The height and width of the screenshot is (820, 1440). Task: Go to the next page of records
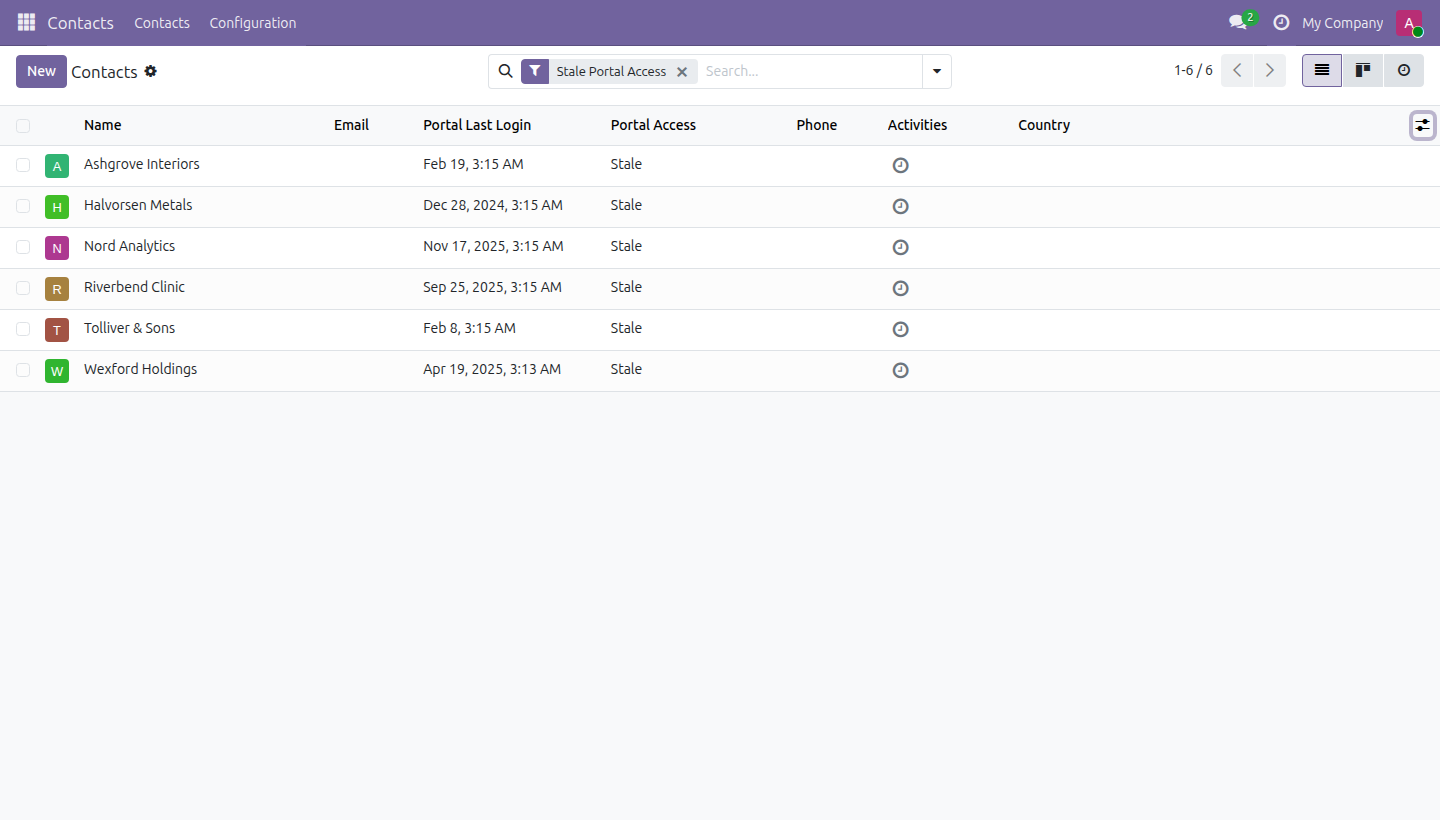point(1270,71)
